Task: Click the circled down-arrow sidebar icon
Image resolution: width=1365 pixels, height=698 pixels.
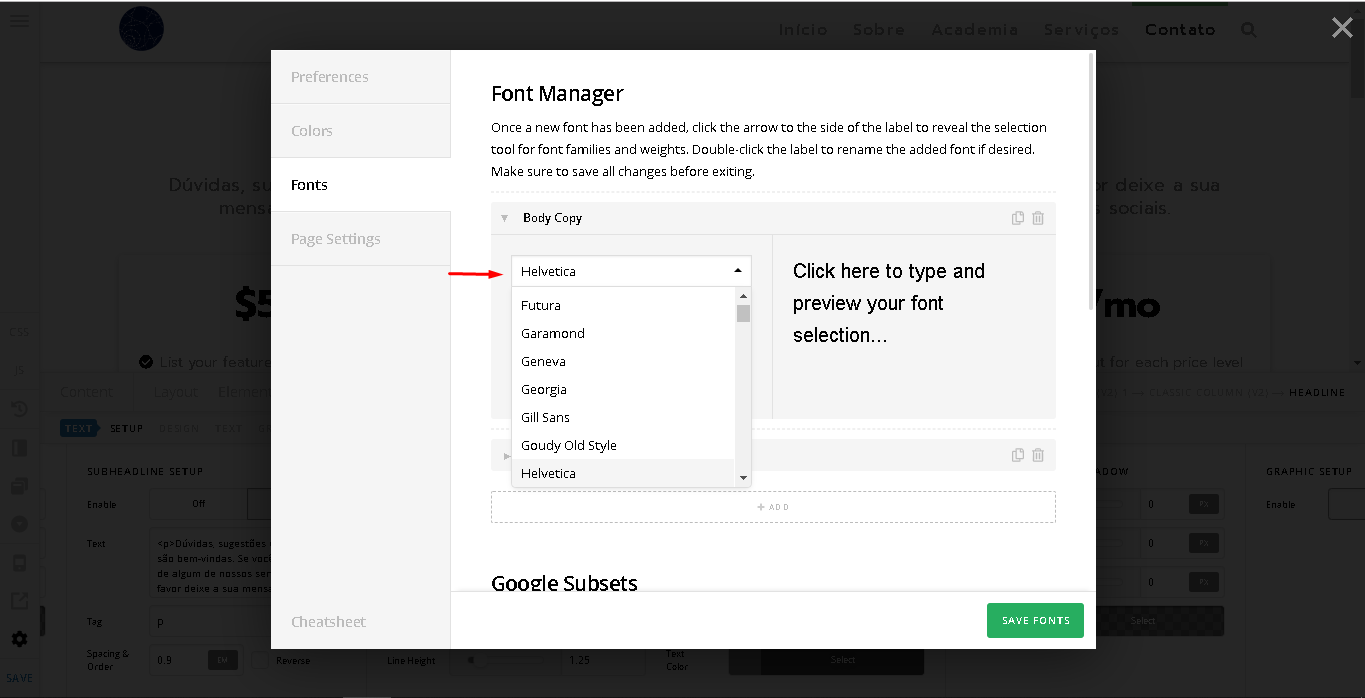Action: 19,524
